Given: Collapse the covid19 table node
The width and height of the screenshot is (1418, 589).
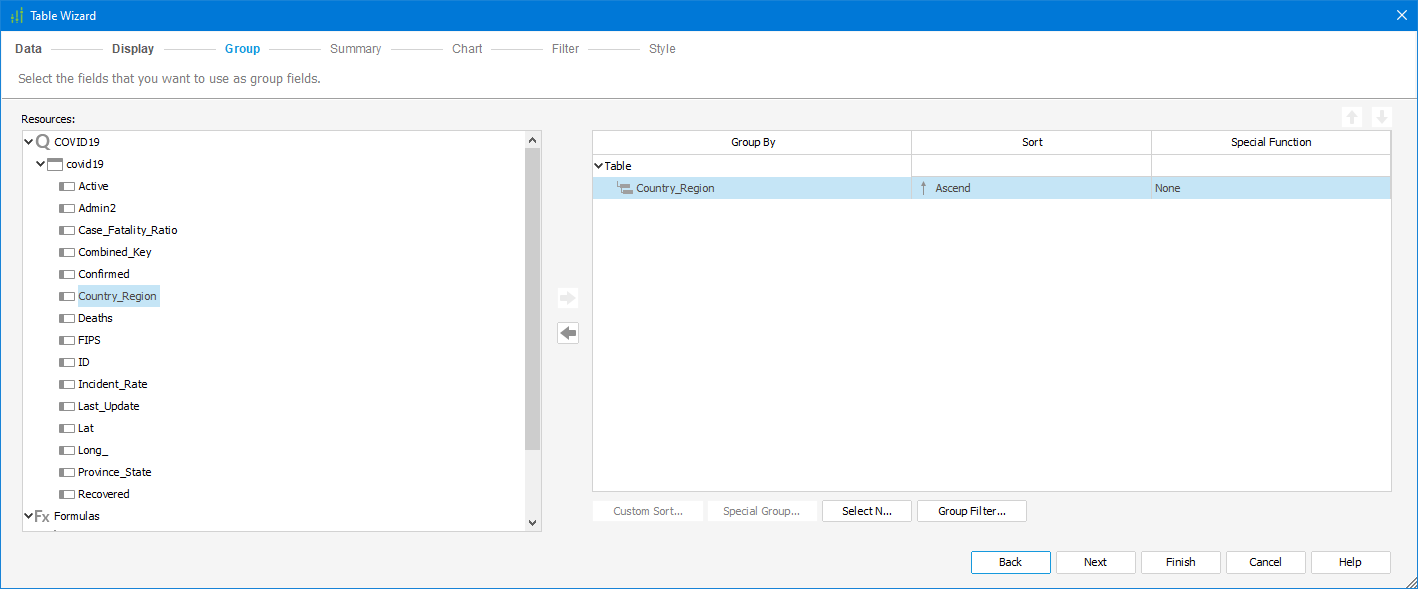Looking at the screenshot, I should [40, 164].
